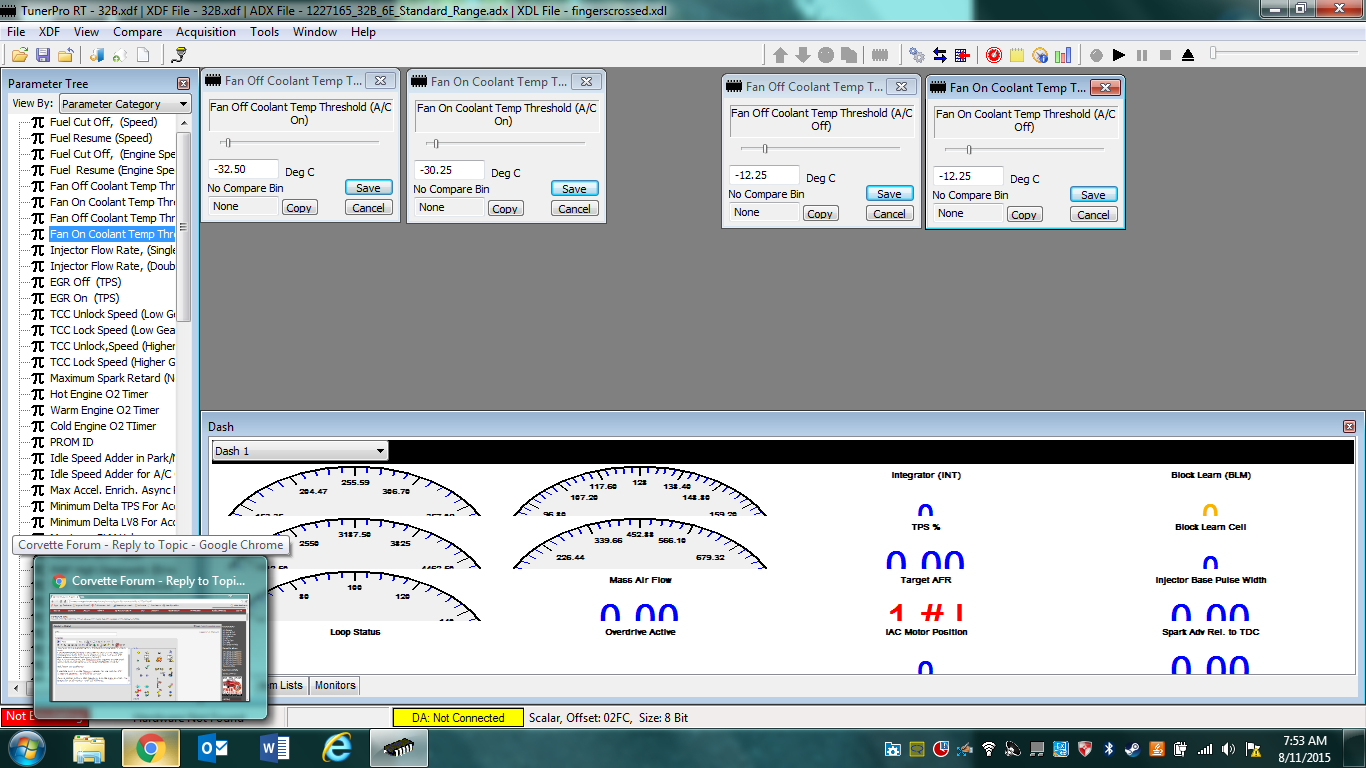Select TCC Lock Speed (Low Gear) parameter

point(112,330)
